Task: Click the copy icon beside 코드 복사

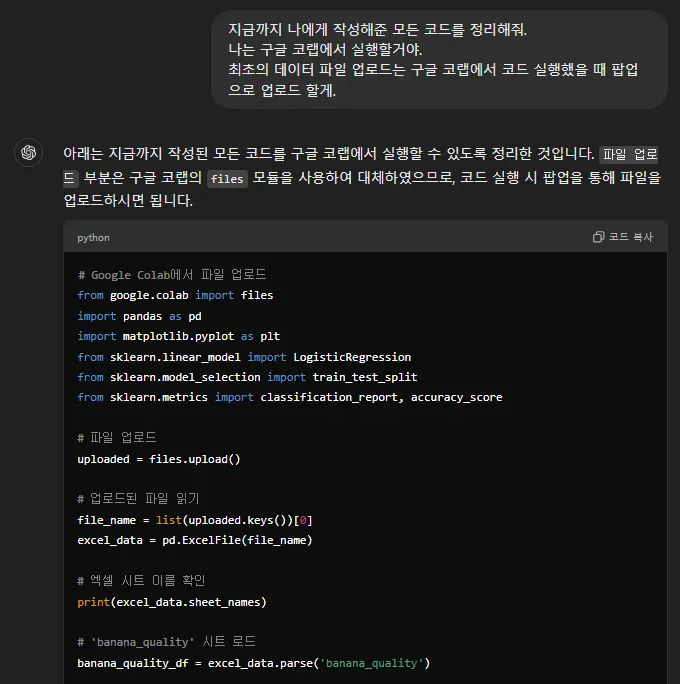Action: pyautogui.click(x=598, y=237)
